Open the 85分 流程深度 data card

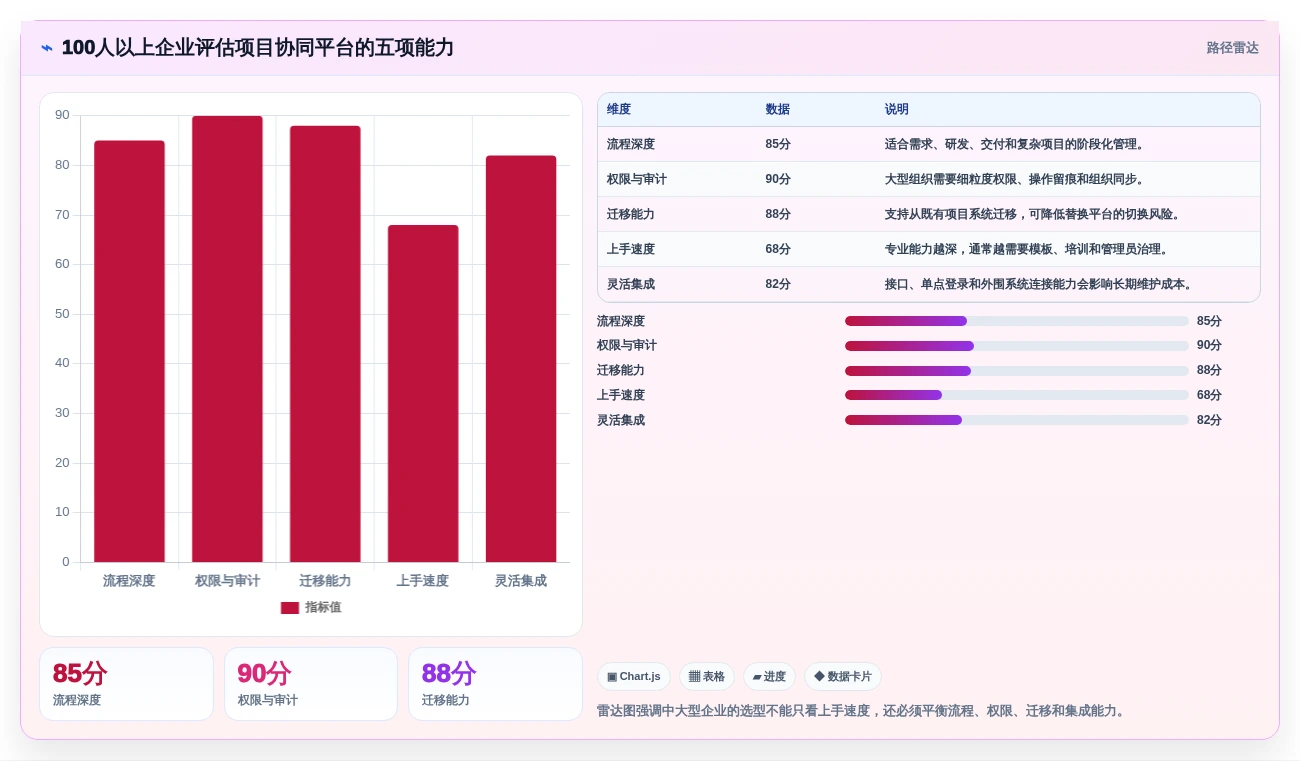pos(126,684)
